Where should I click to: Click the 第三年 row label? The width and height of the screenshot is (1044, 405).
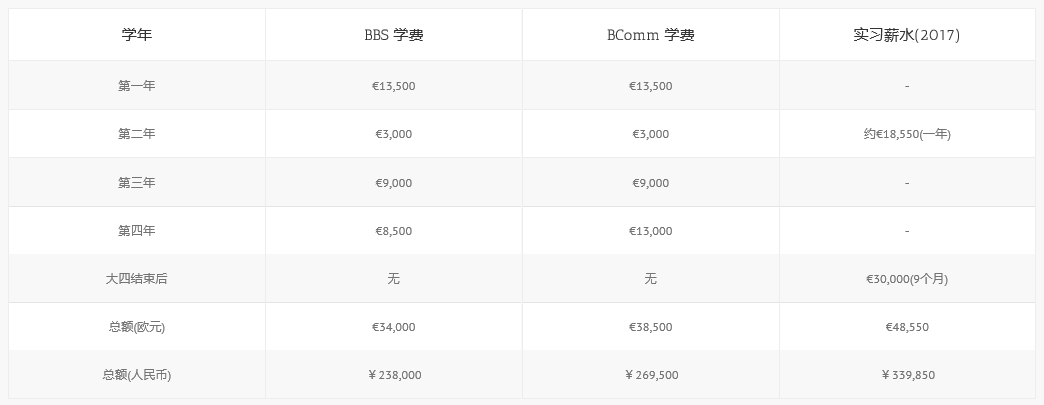(136, 183)
